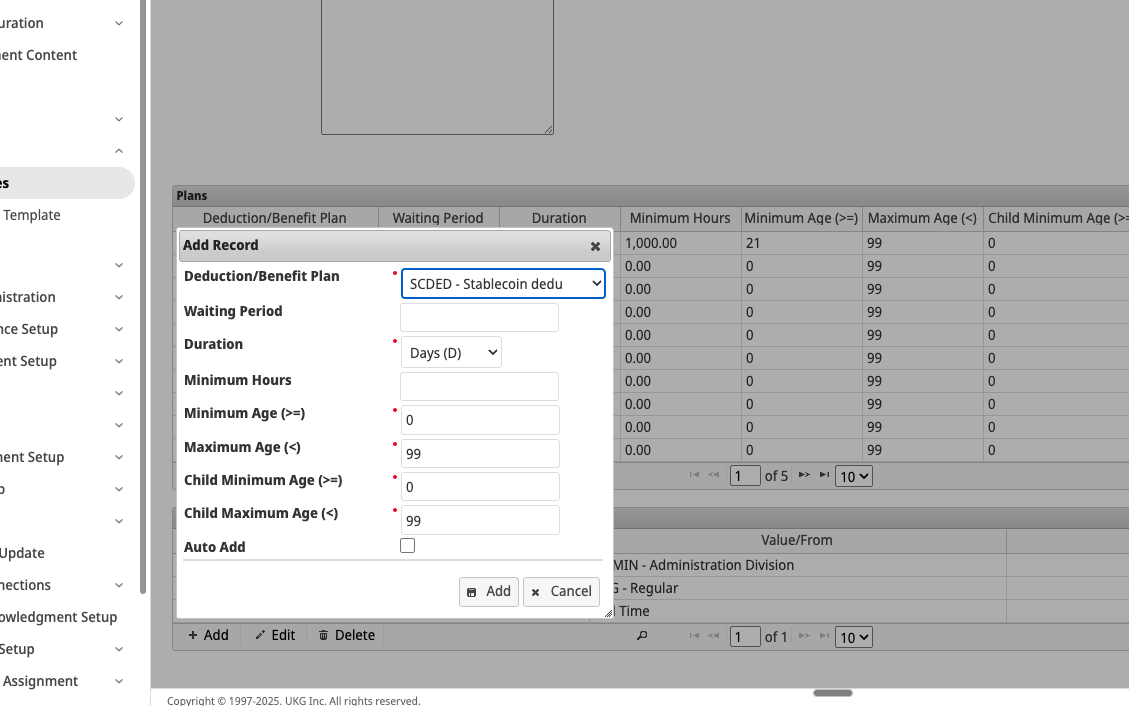The image size is (1129, 706).
Task: Click the trash Delete icon in grid toolbar
Action: click(x=323, y=635)
